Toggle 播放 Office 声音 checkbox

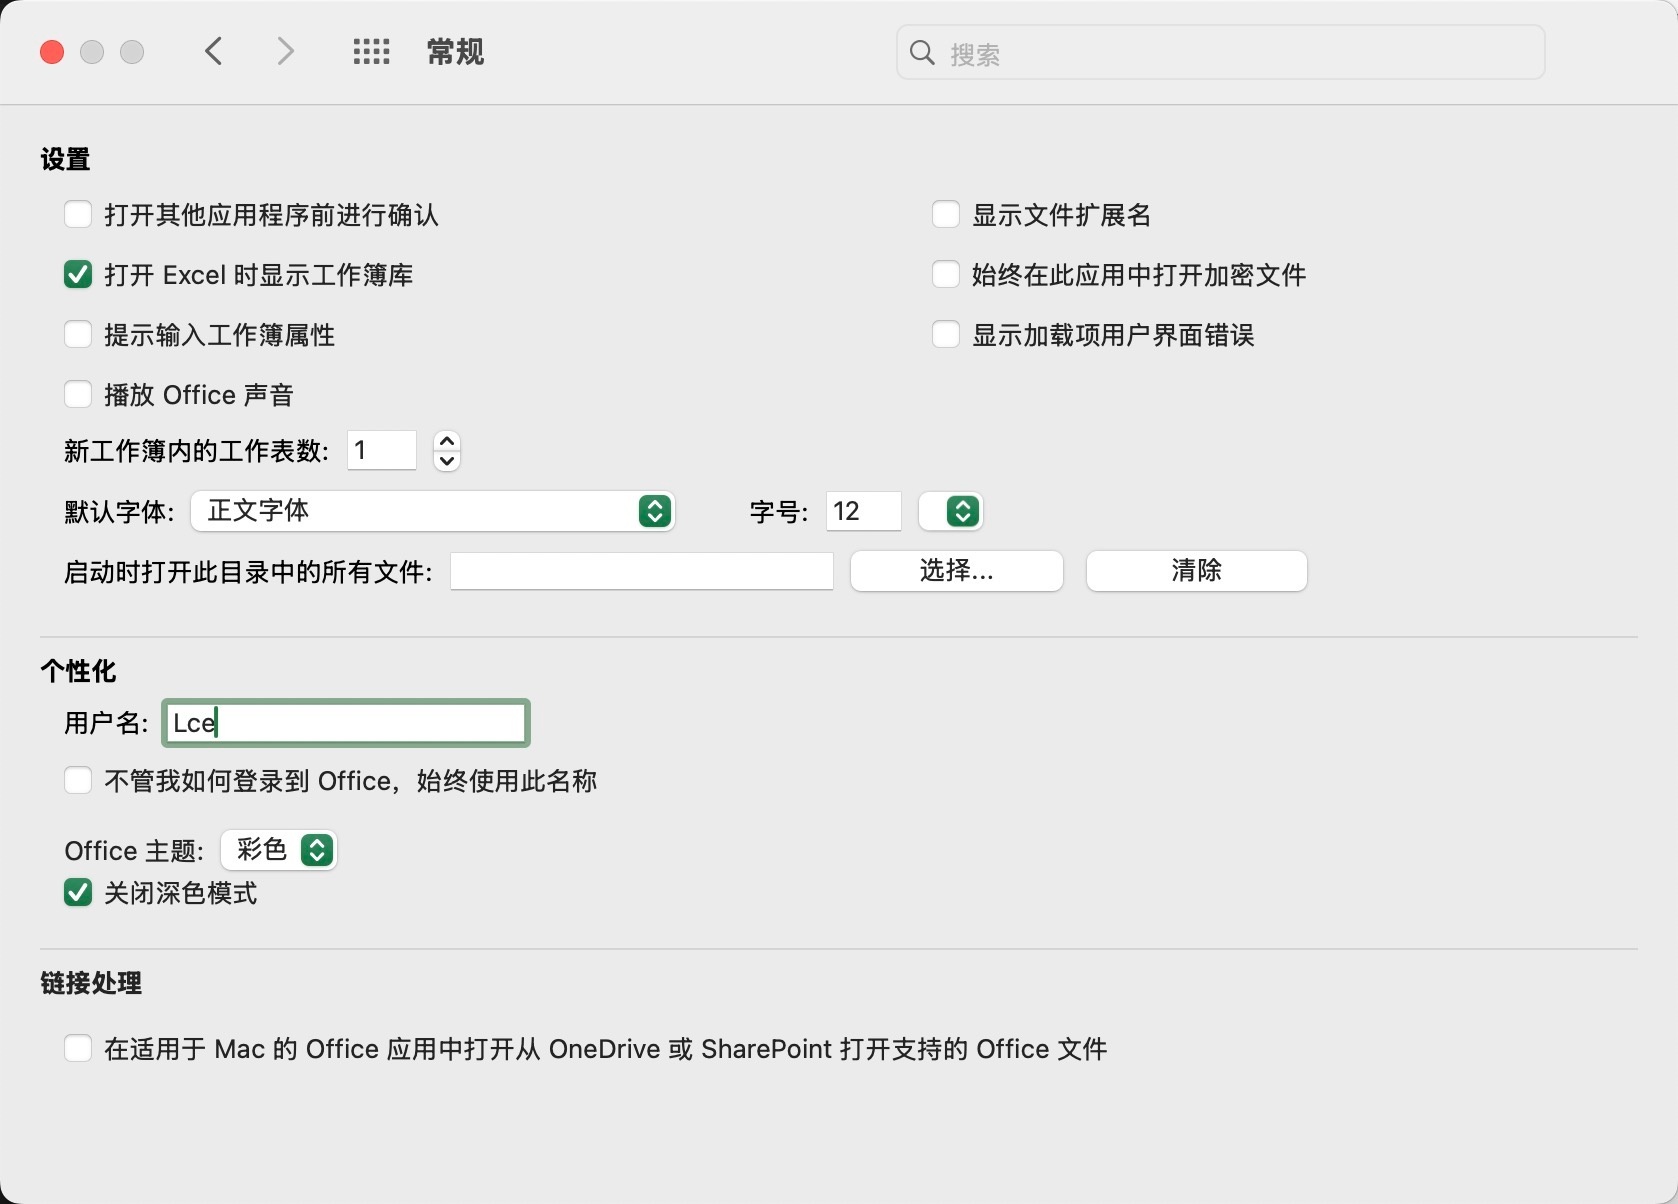tap(78, 395)
